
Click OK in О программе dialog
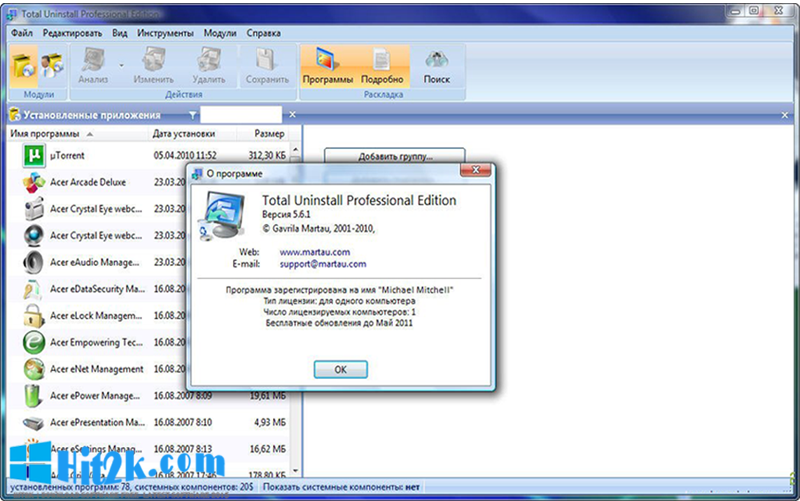tap(340, 369)
